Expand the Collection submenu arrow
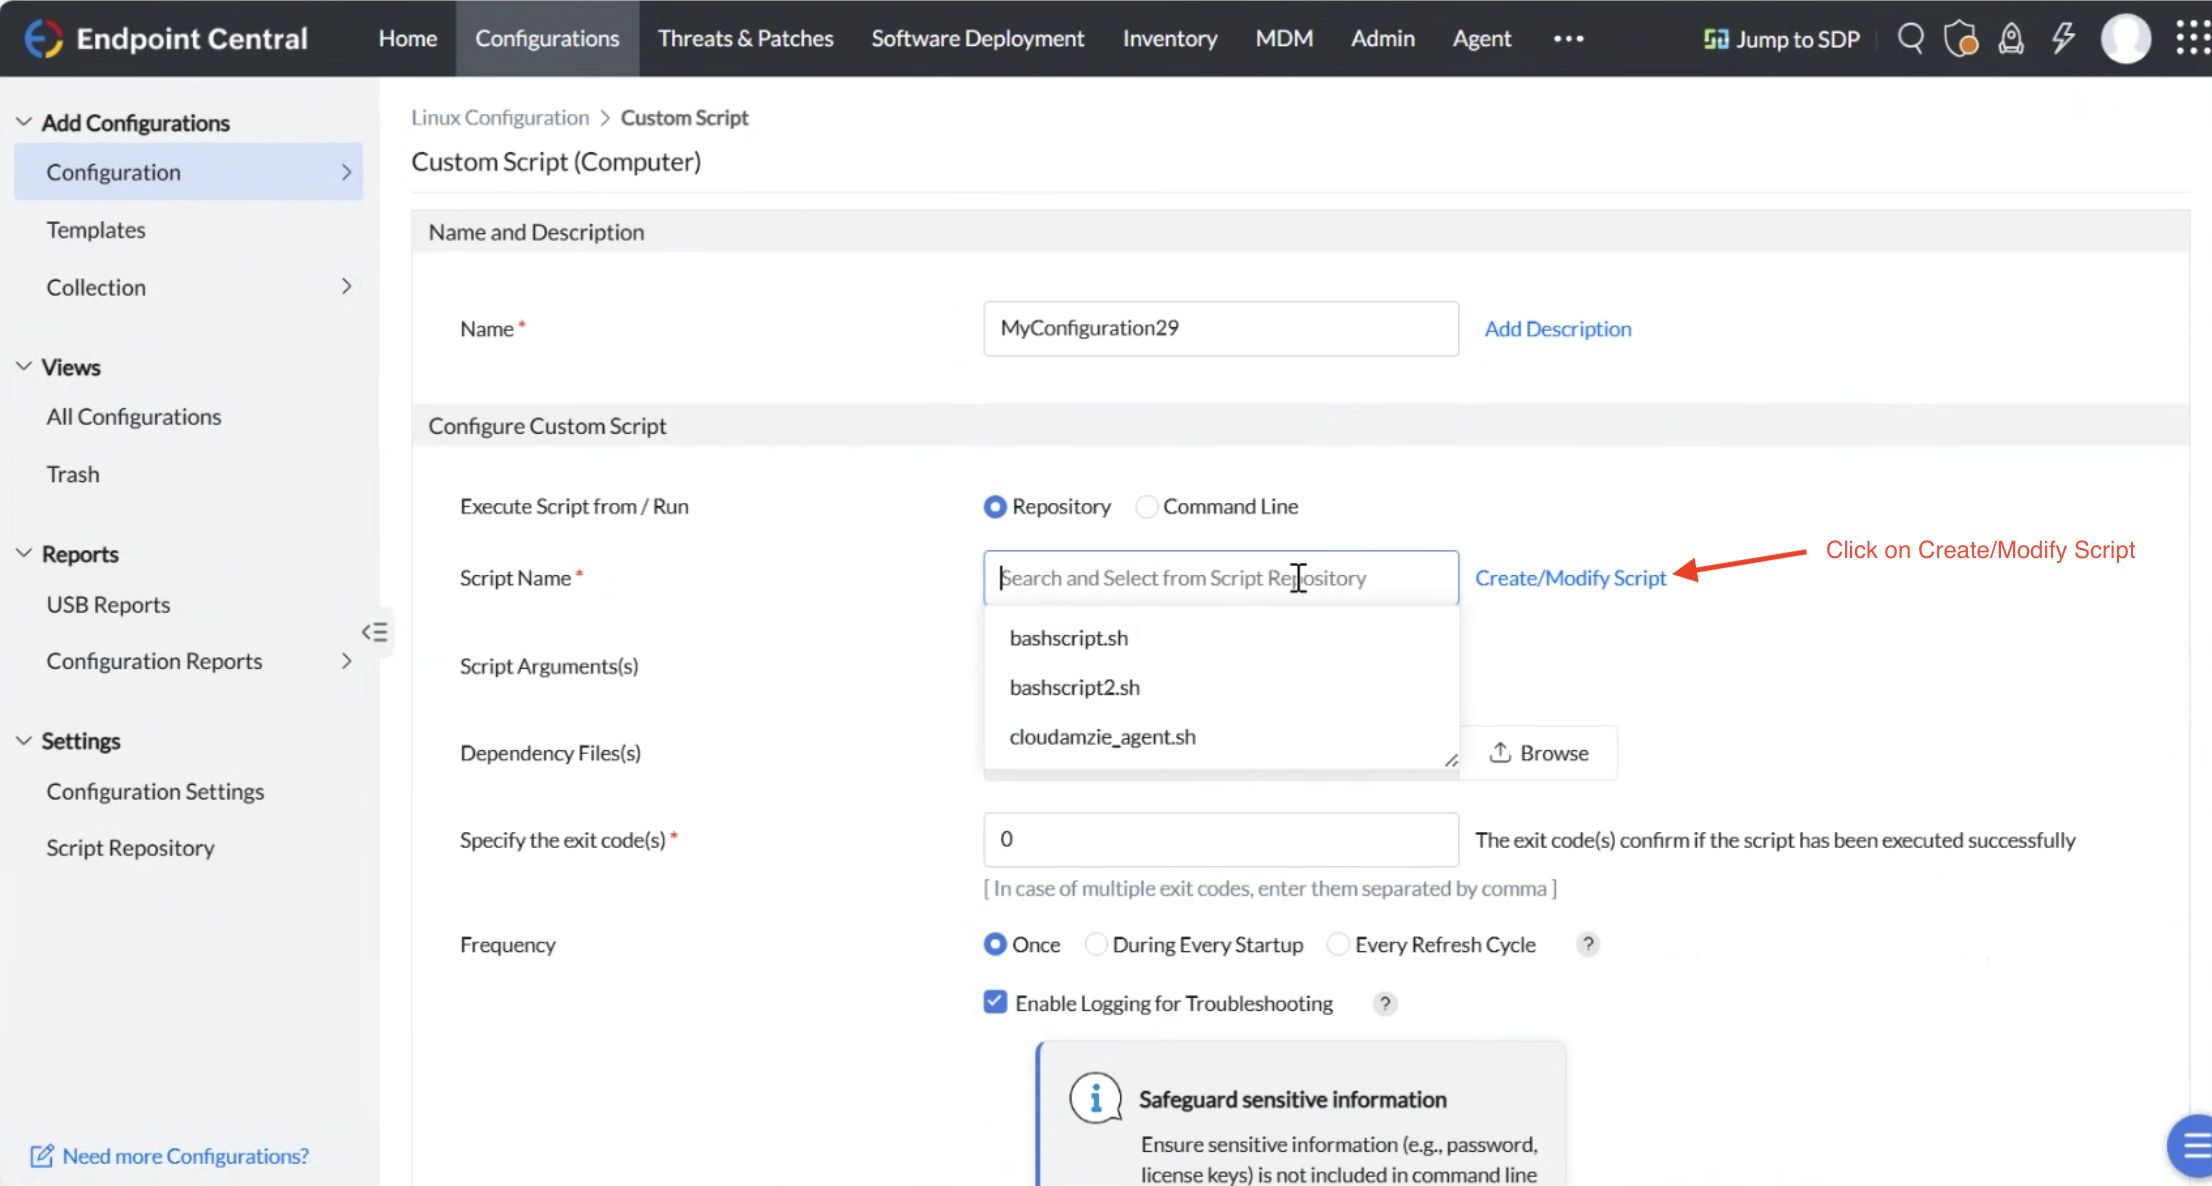2212x1186 pixels. pyautogui.click(x=346, y=287)
